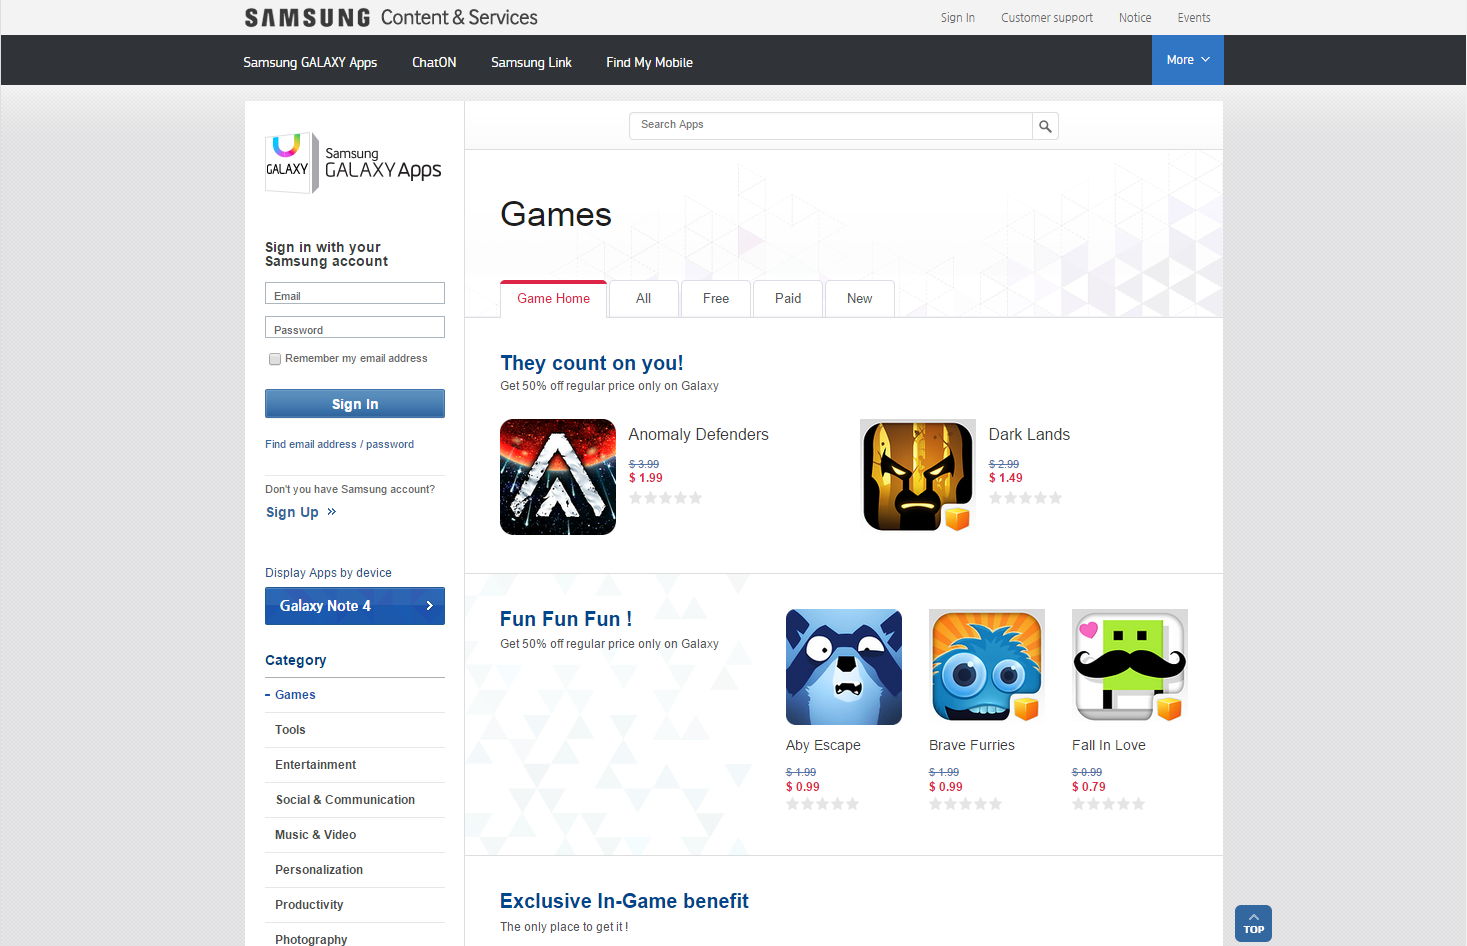
Task: Switch to the Paid tab
Action: tap(788, 299)
